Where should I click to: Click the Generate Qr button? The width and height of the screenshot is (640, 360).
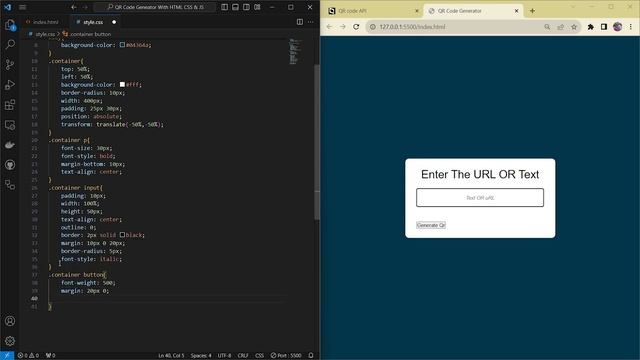[431, 225]
